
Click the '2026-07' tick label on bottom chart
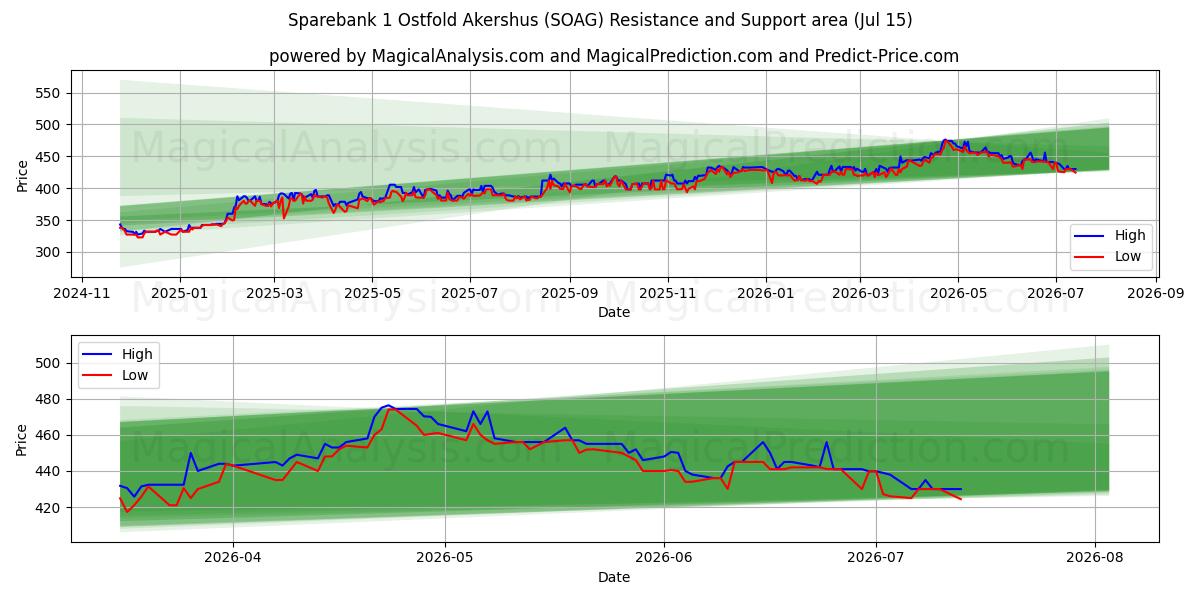pos(876,559)
